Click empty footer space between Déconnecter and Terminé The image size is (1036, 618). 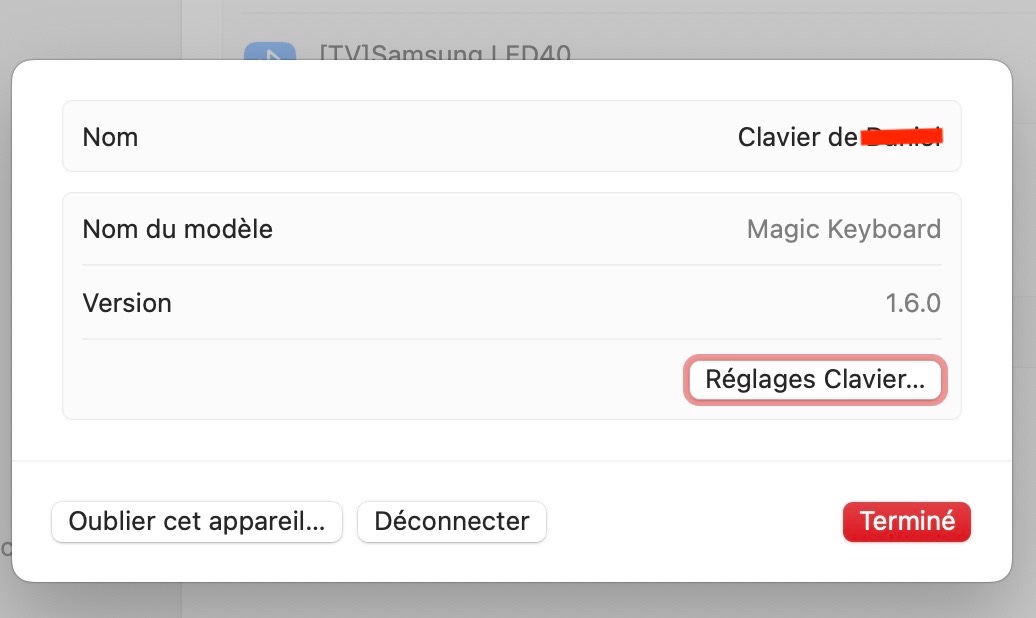tap(690, 521)
